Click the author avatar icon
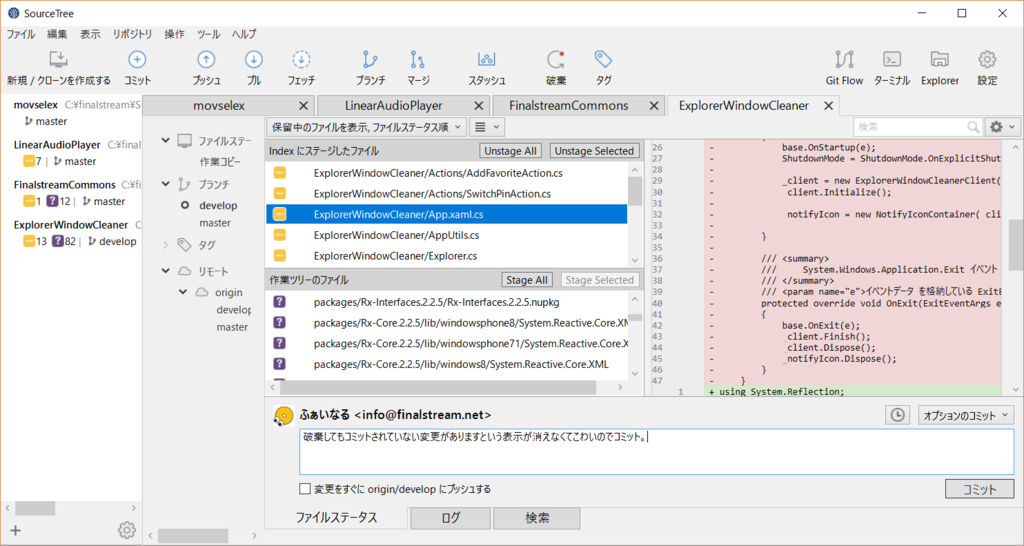The height and width of the screenshot is (546, 1024). 283,416
